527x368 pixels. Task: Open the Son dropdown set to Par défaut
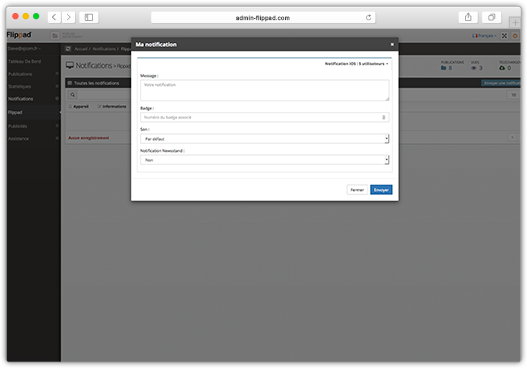pyautogui.click(x=265, y=139)
